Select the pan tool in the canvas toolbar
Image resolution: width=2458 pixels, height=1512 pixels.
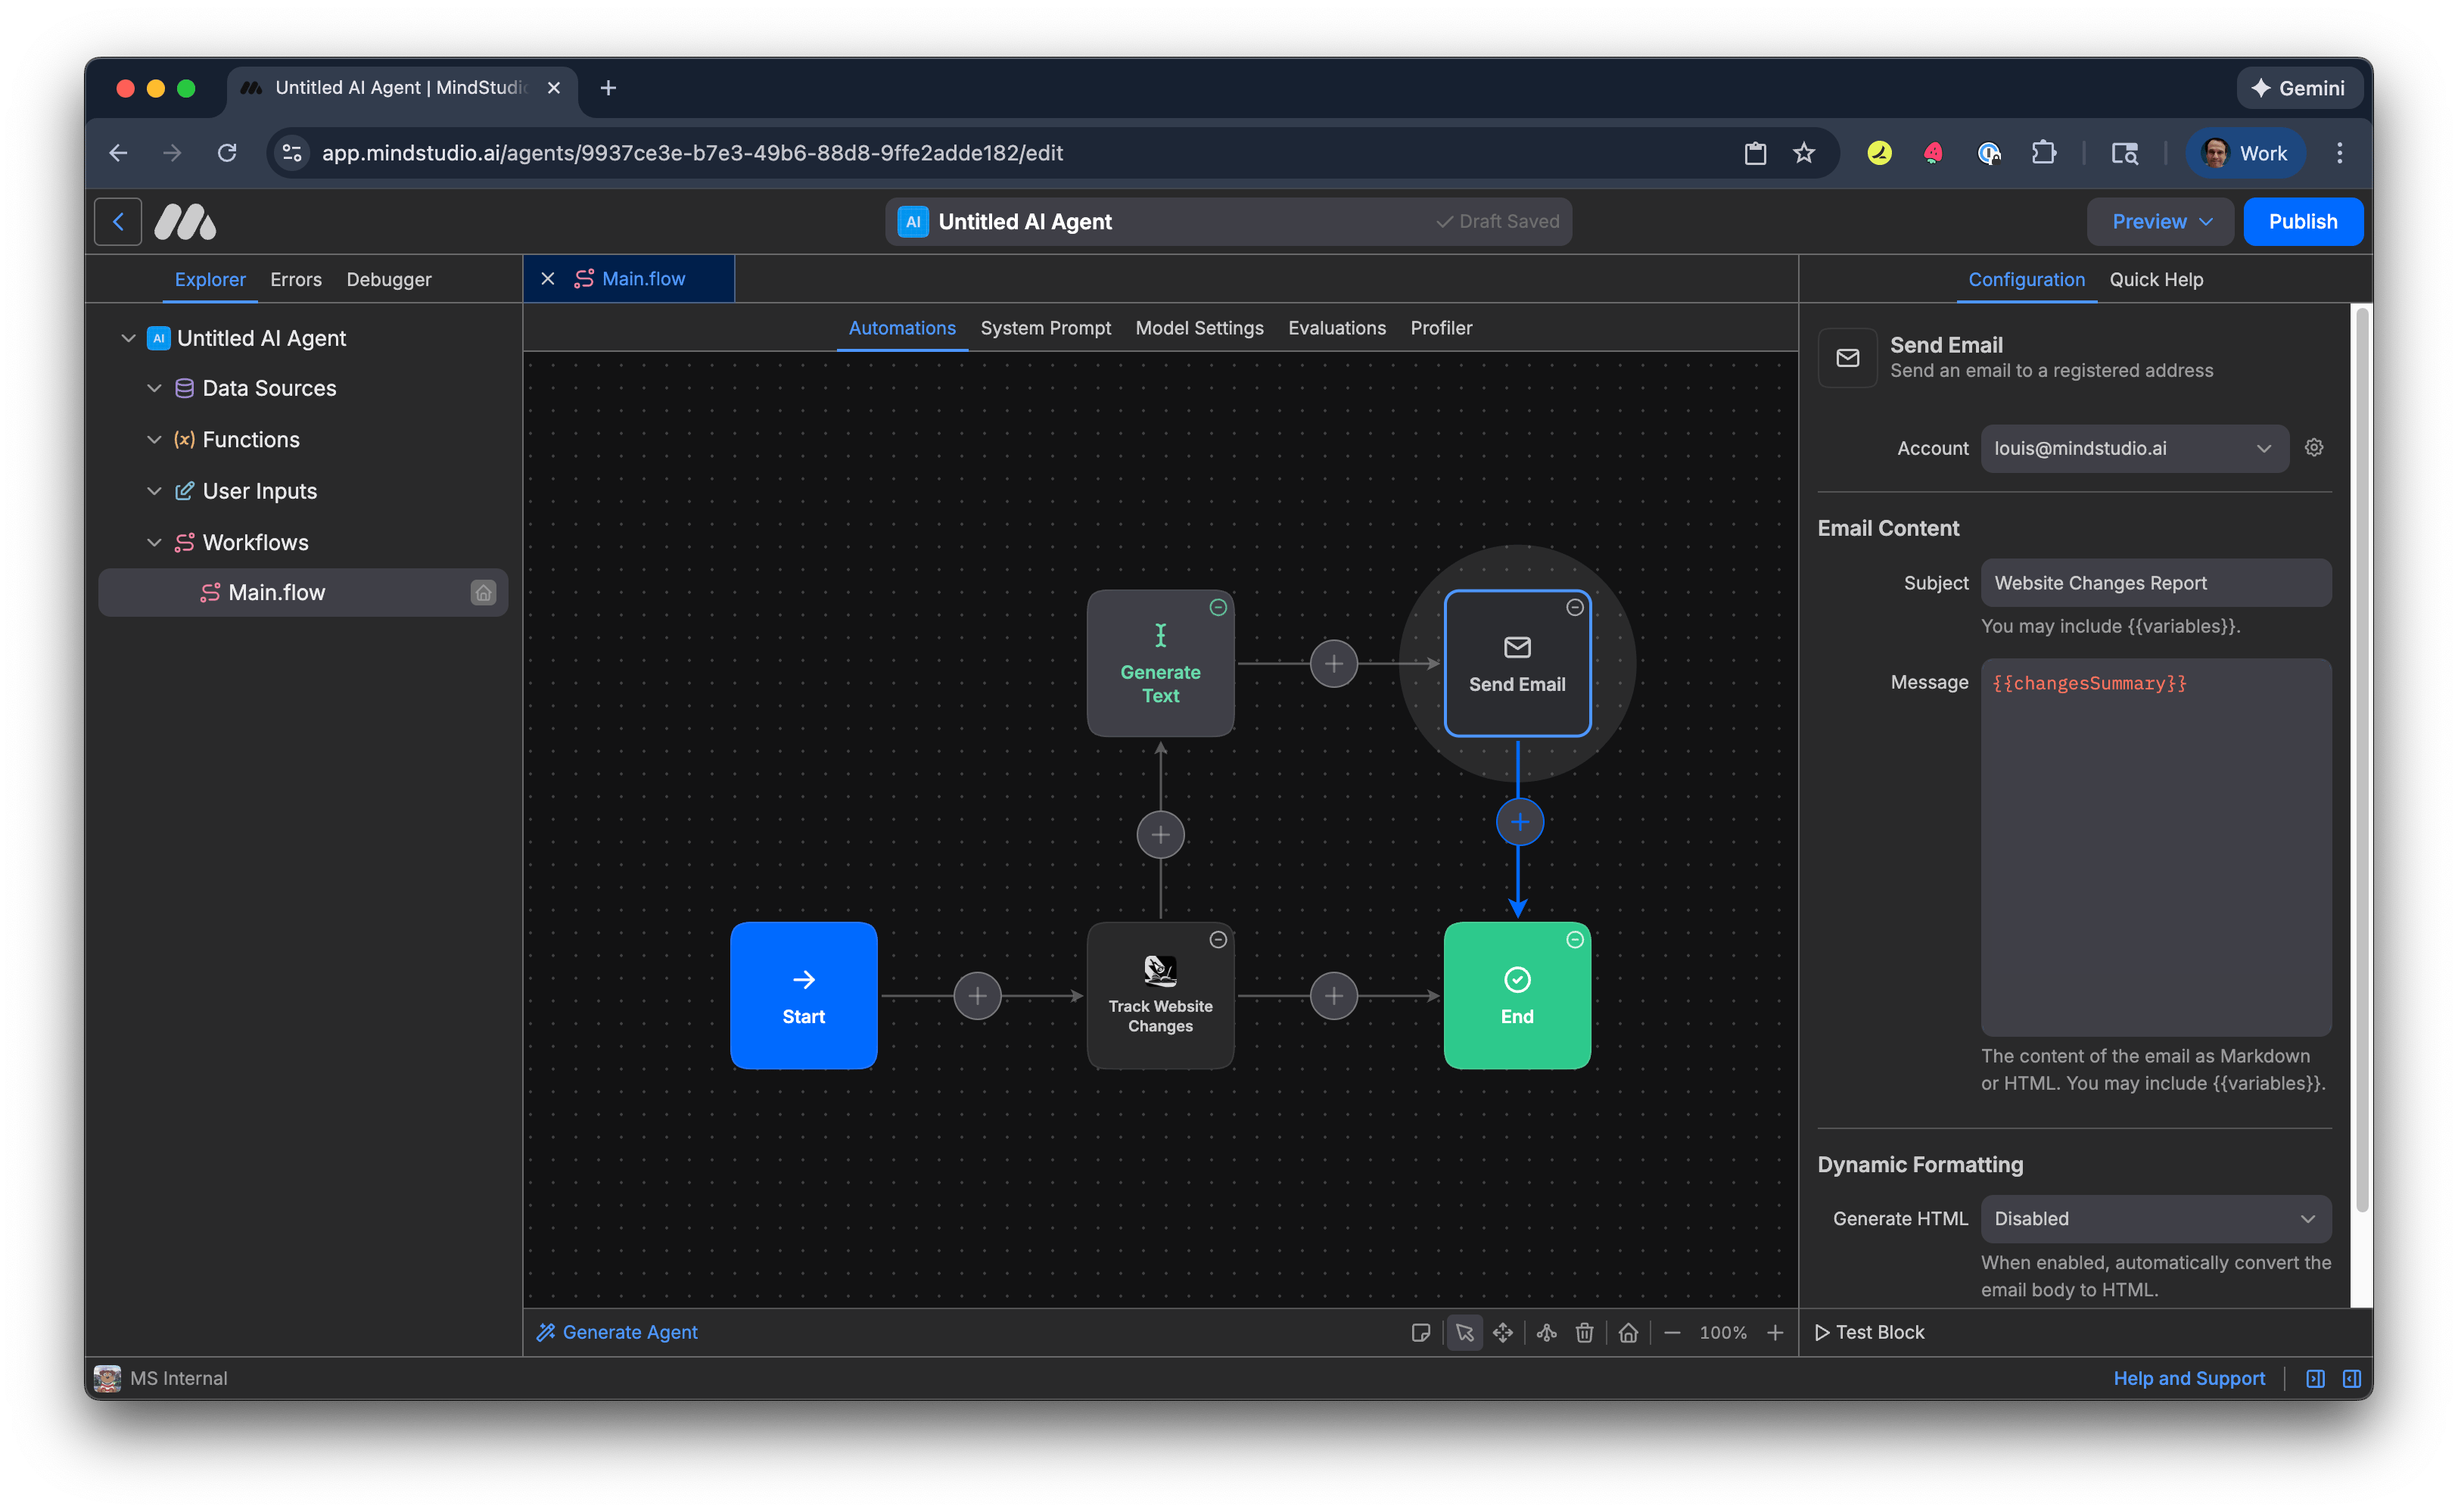coord(1503,1332)
